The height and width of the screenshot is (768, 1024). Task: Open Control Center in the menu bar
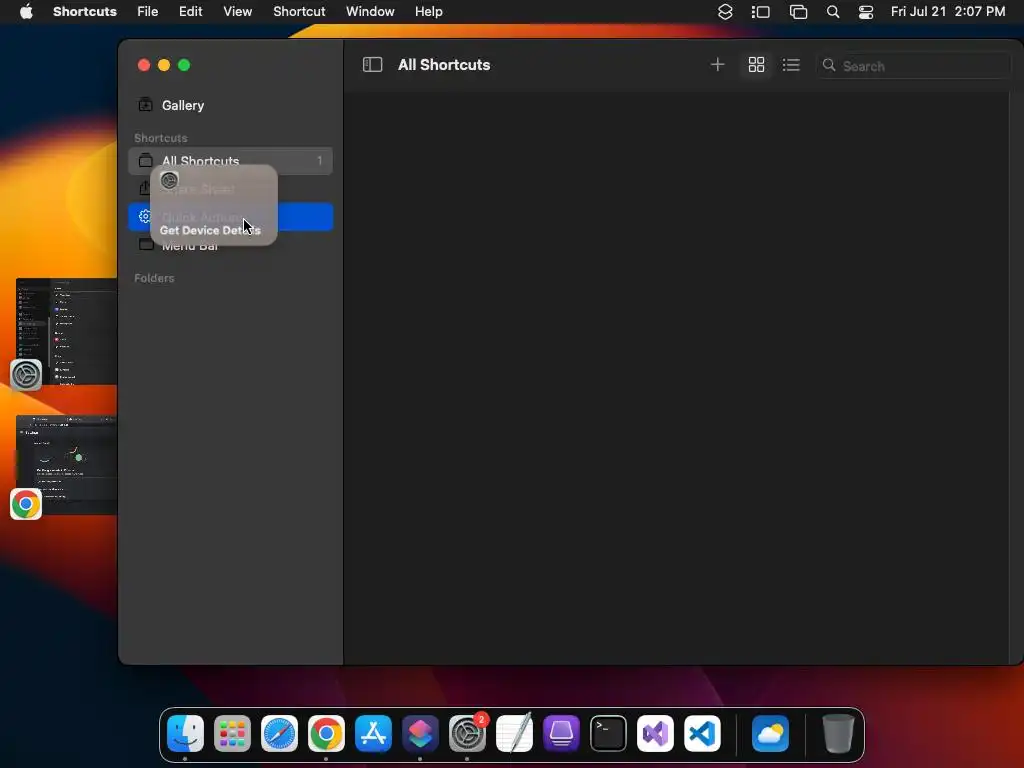[866, 11]
